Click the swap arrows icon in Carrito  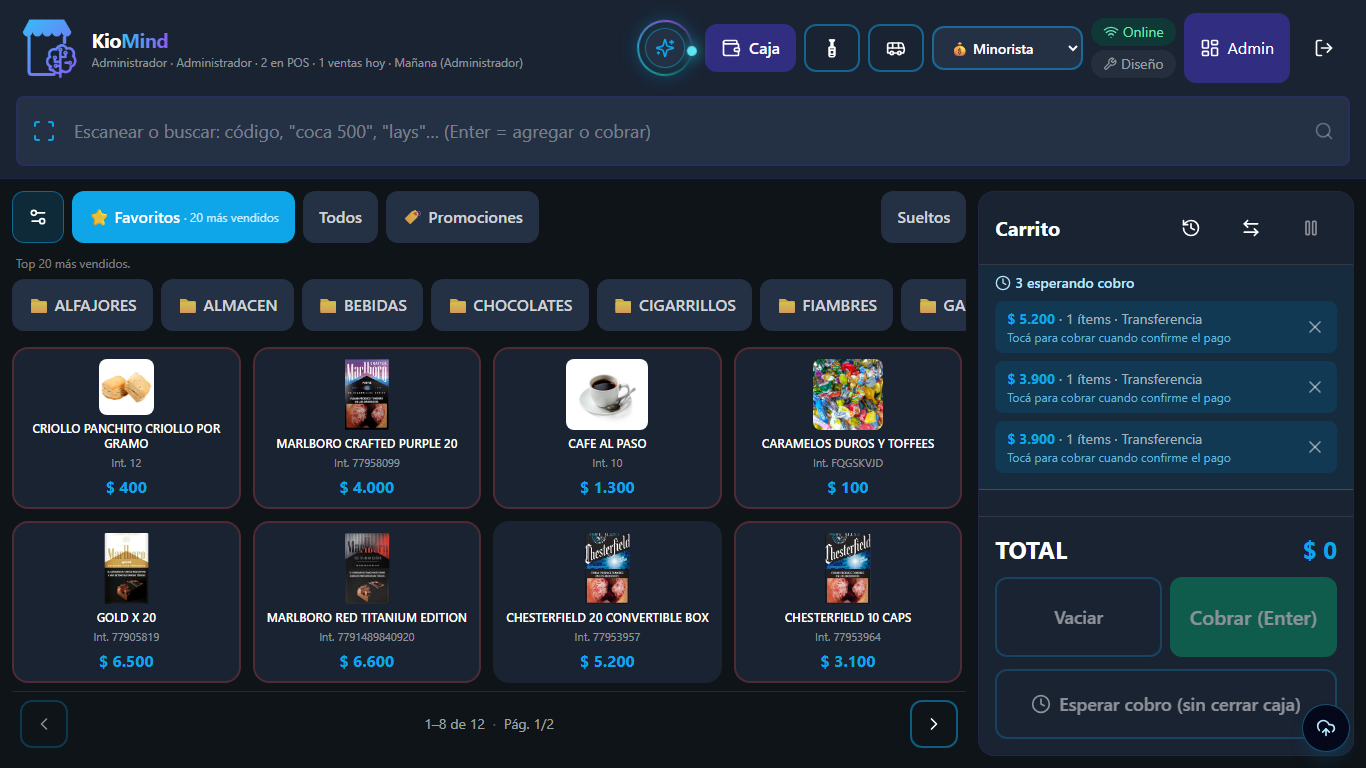pos(1250,228)
